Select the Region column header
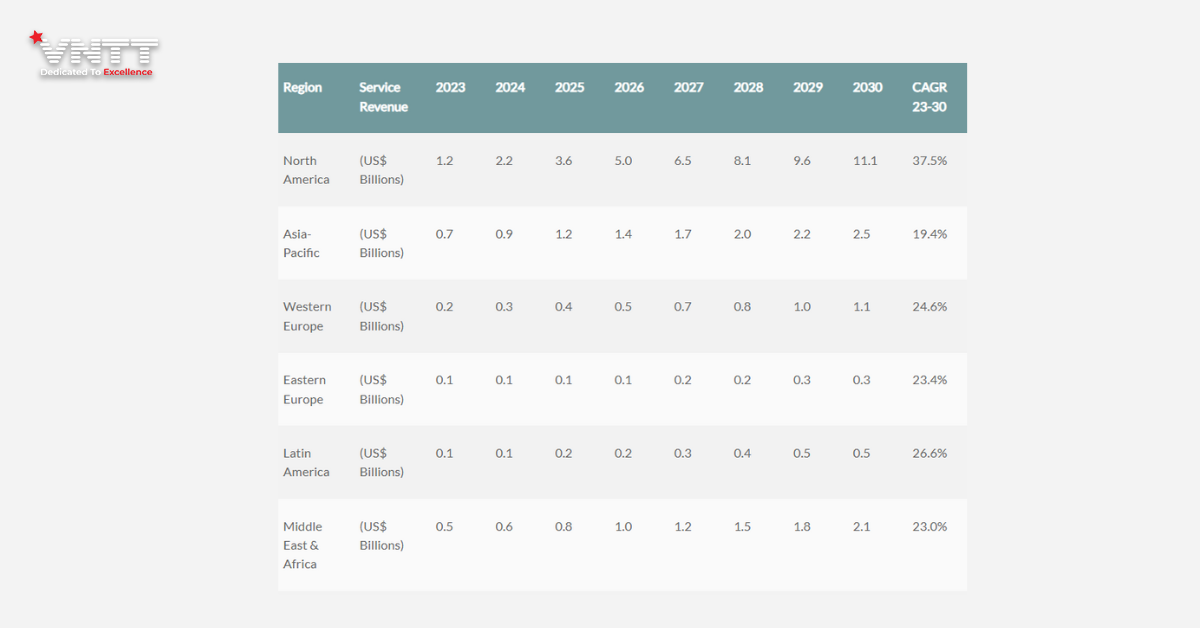Viewport: 1200px width, 628px height. click(302, 87)
